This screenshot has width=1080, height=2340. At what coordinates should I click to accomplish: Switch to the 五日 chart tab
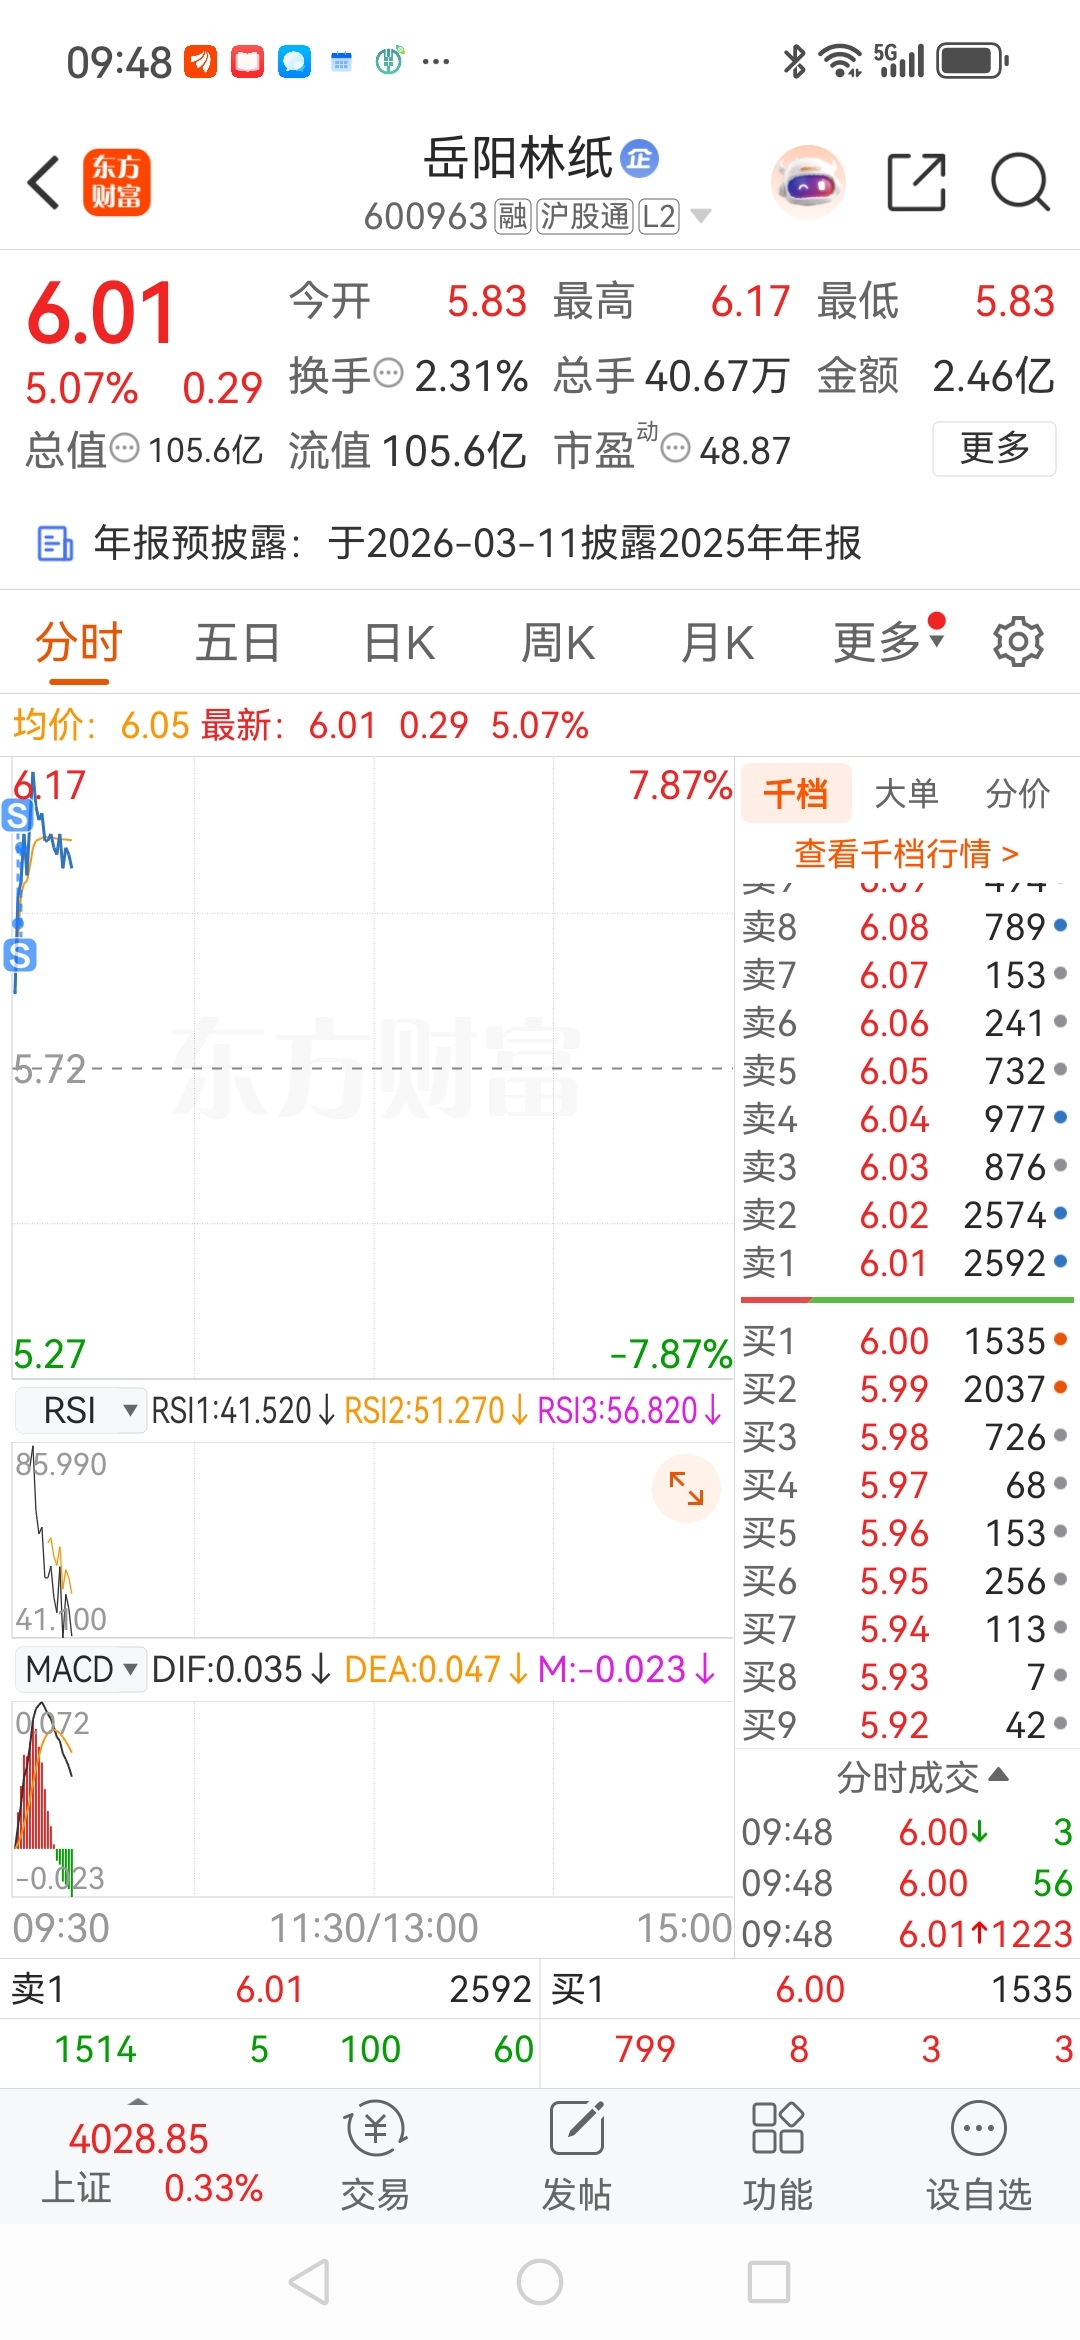[238, 643]
